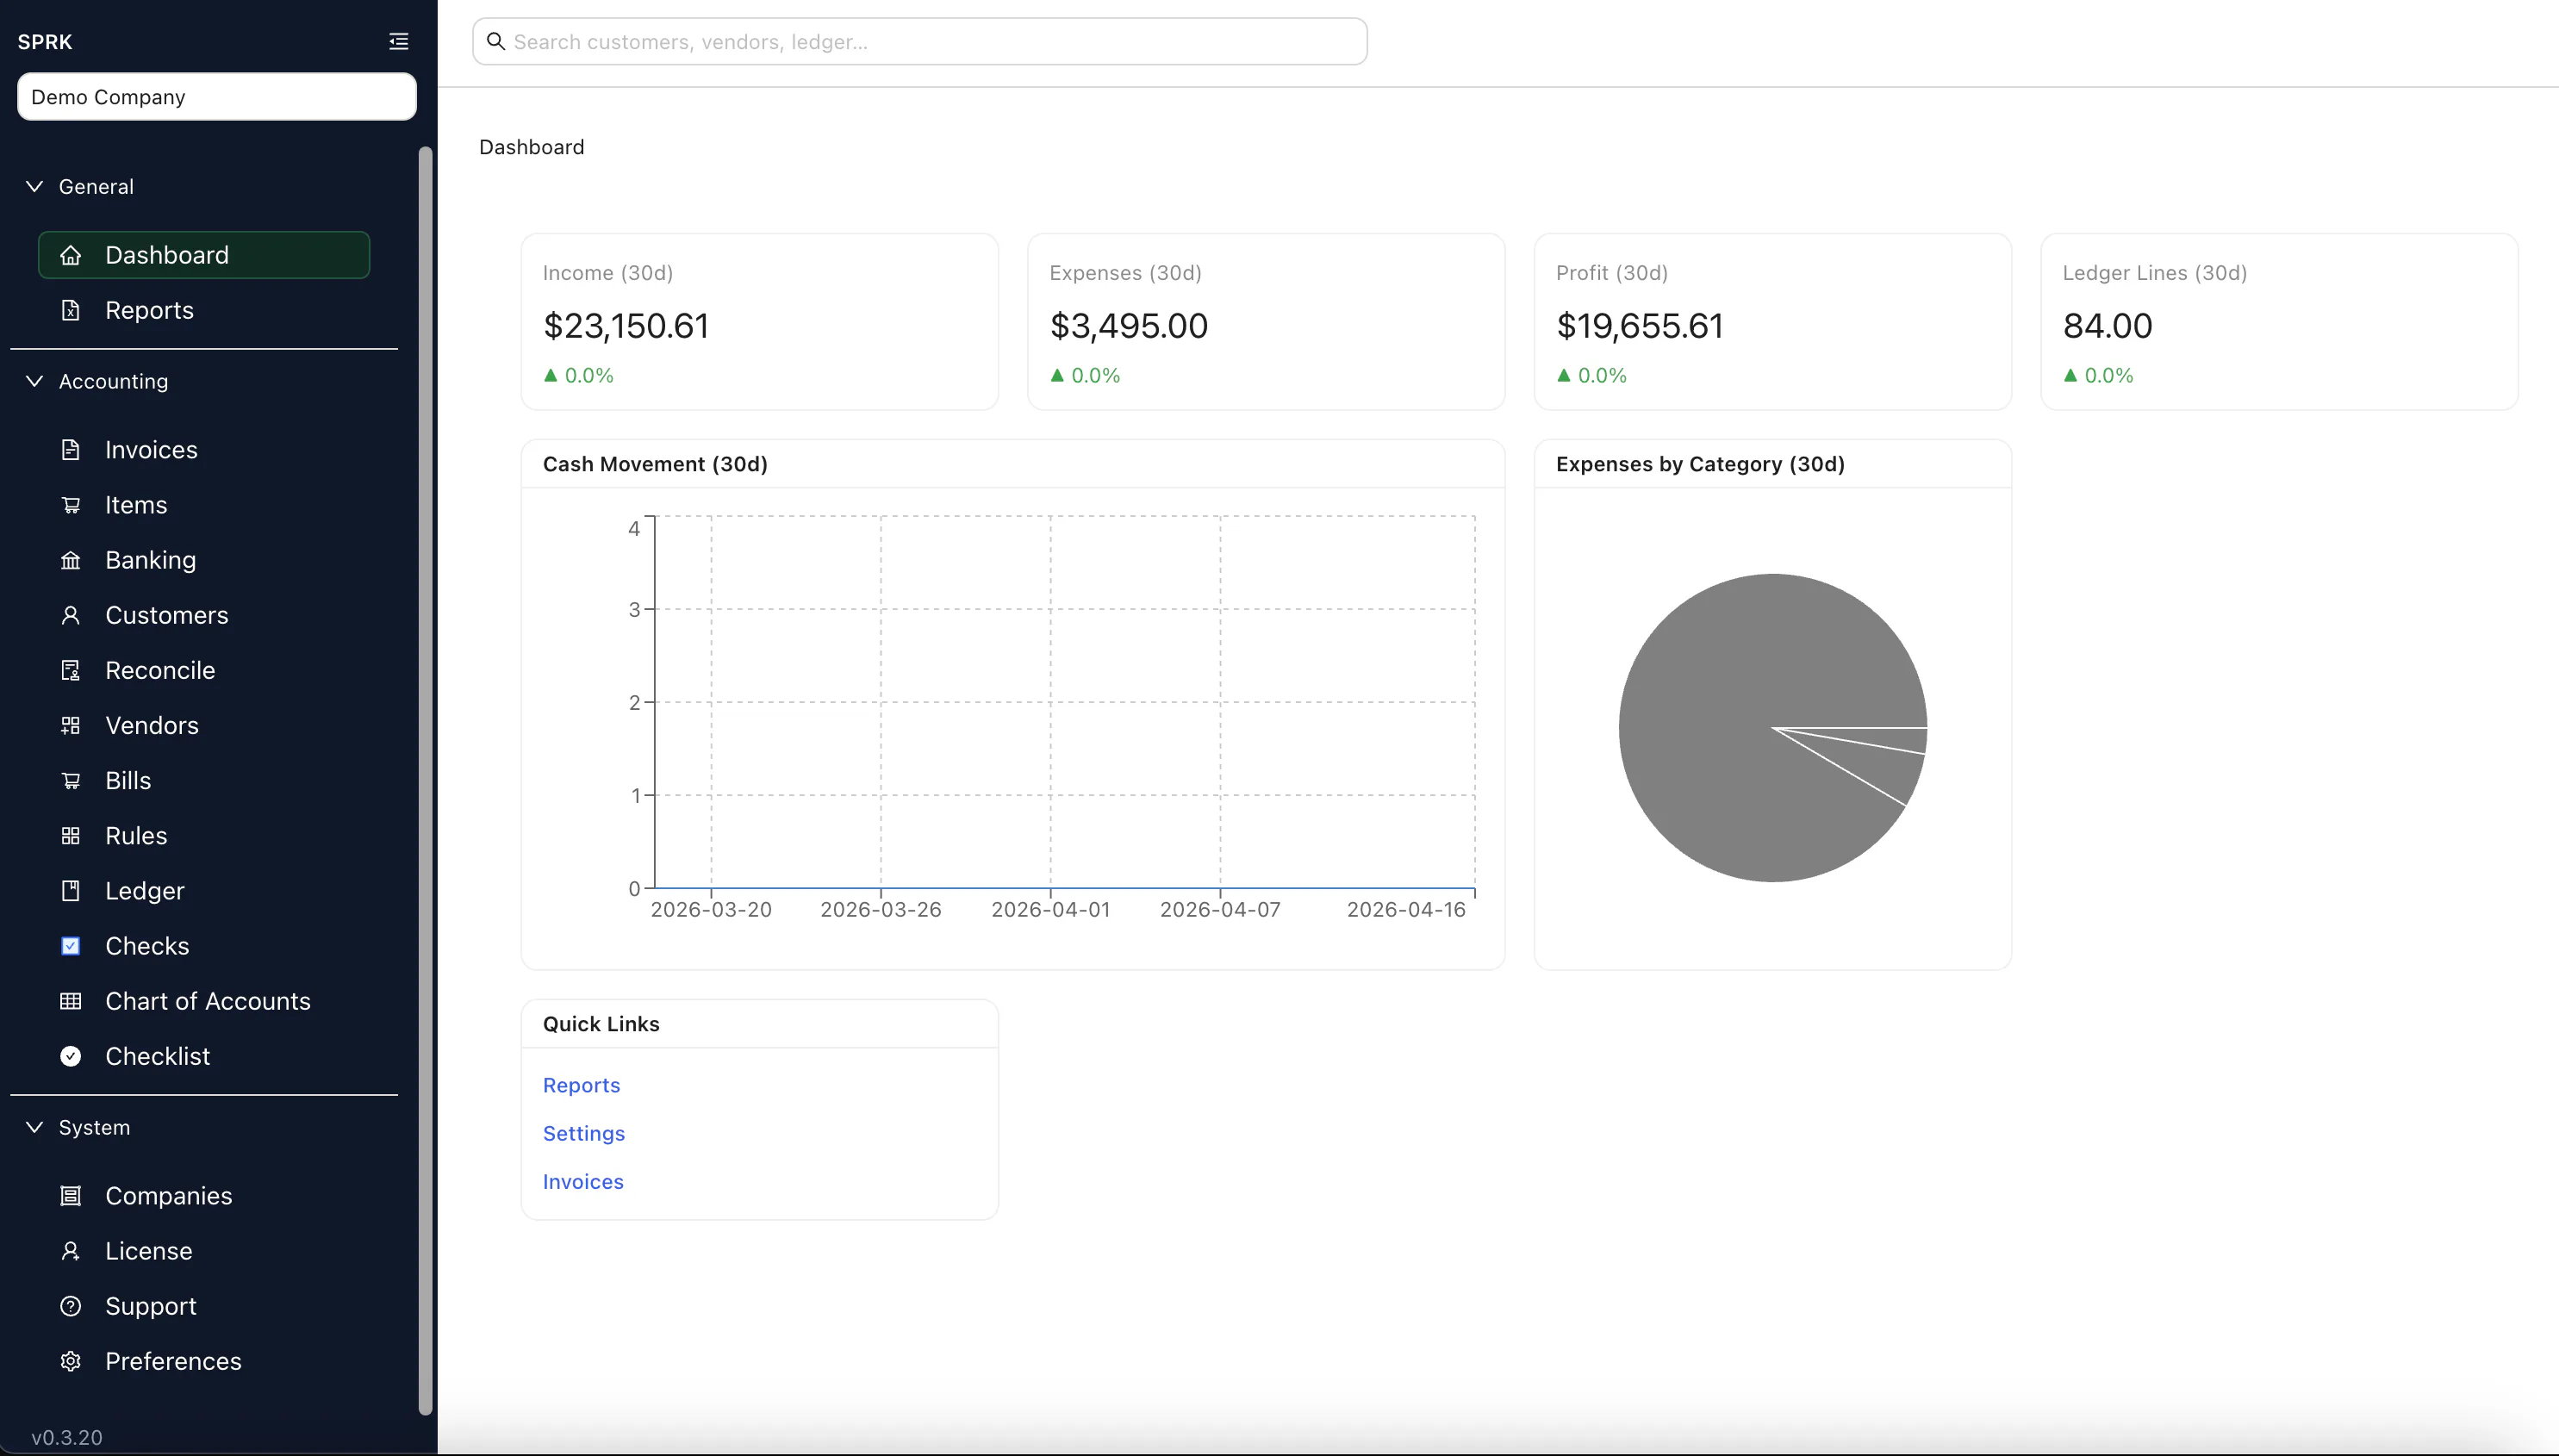The width and height of the screenshot is (2559, 1456).
Task: Click the Vendors grid icon
Action: click(x=70, y=725)
